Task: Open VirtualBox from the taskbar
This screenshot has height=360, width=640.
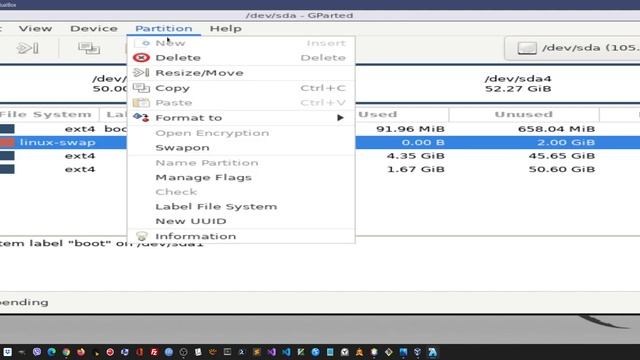Action: coord(417,352)
